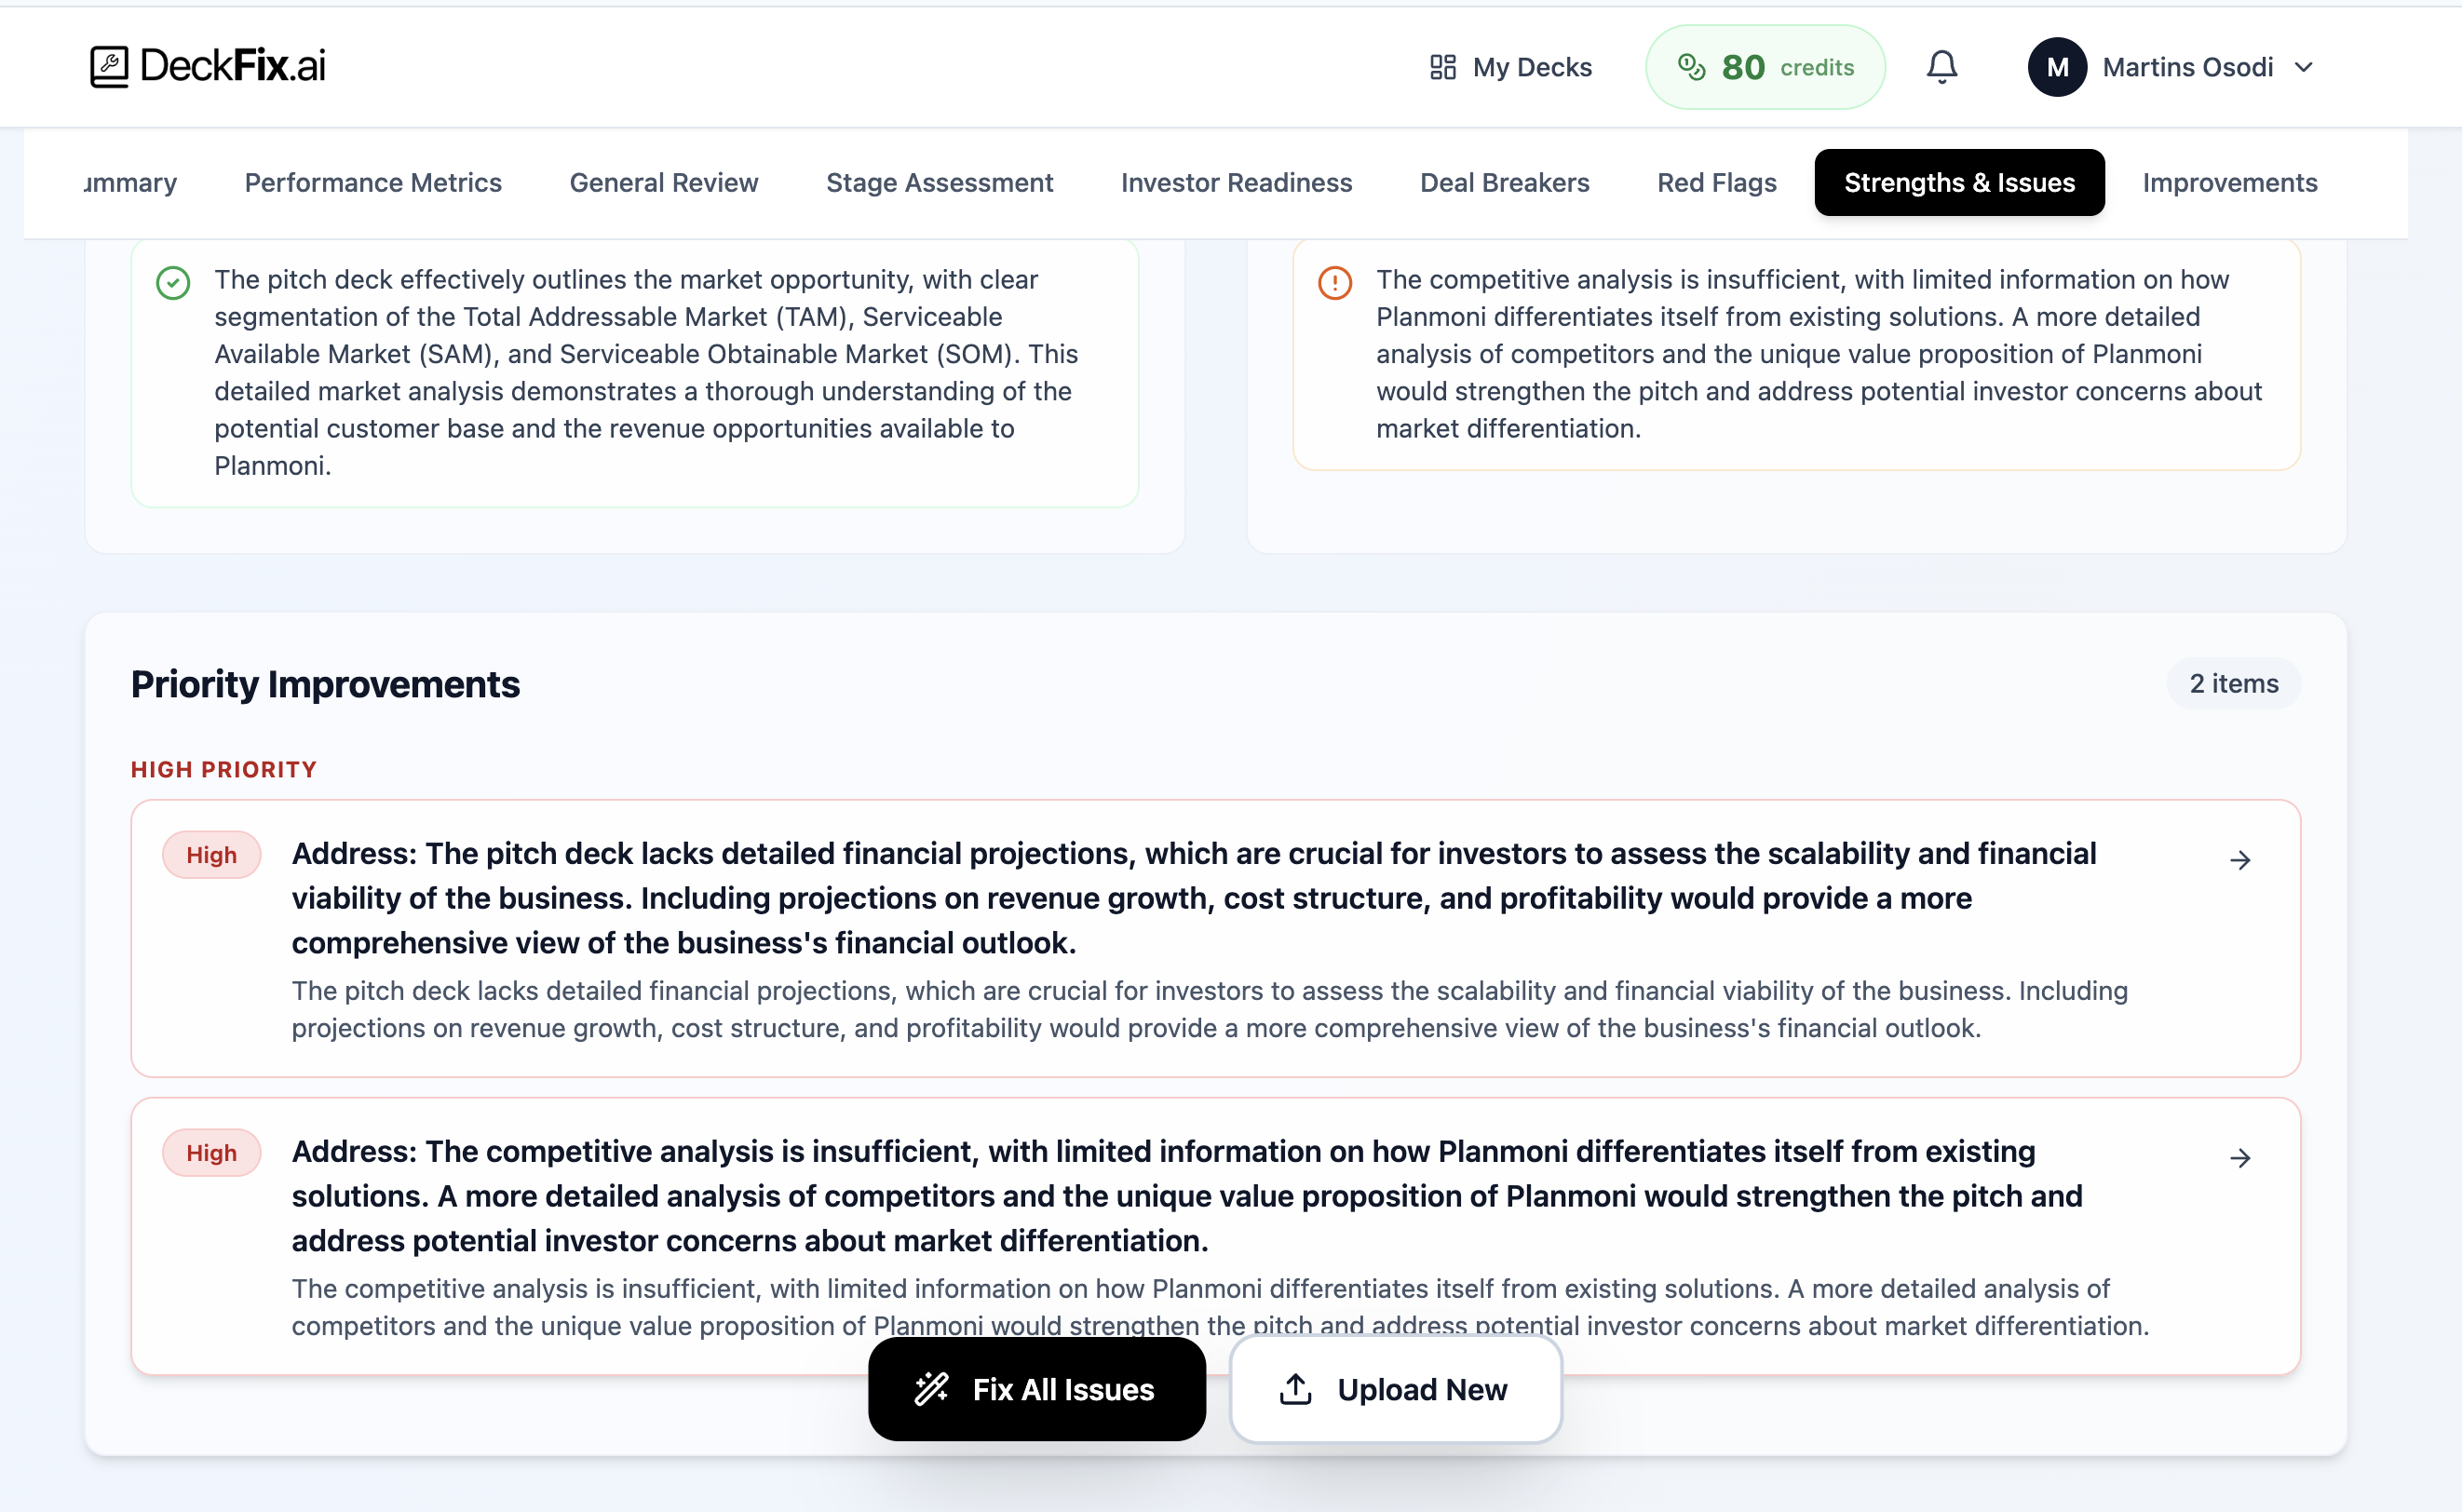The height and width of the screenshot is (1512, 2462).
Task: Switch to the Red Flags tab
Action: tap(1716, 182)
